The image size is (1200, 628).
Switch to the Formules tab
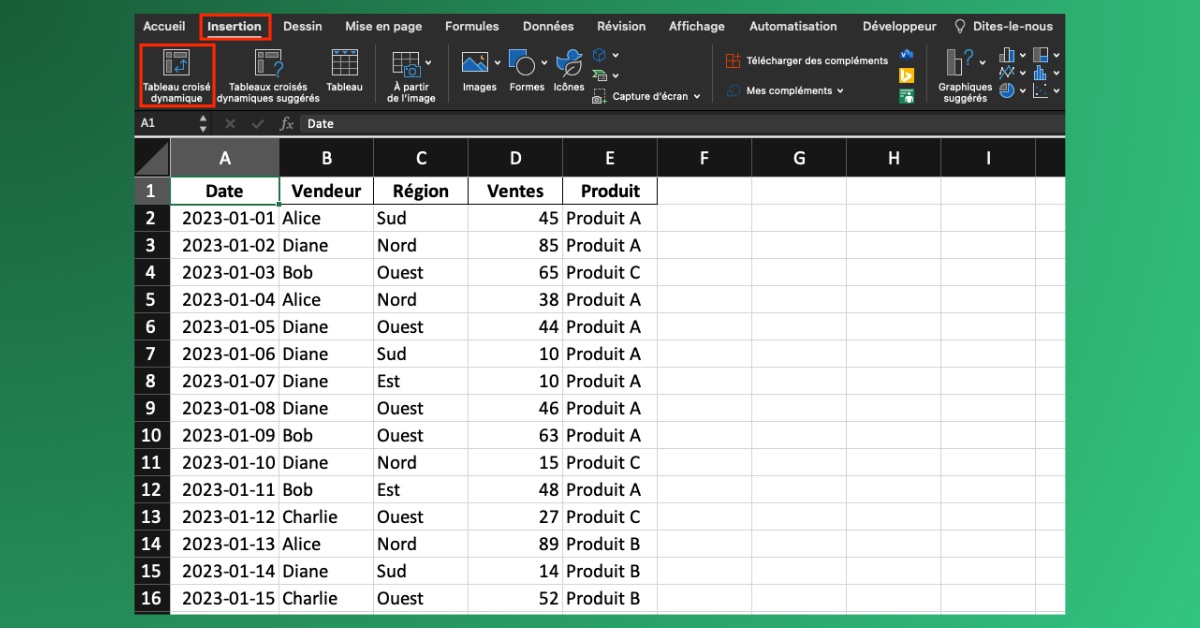coord(472,26)
